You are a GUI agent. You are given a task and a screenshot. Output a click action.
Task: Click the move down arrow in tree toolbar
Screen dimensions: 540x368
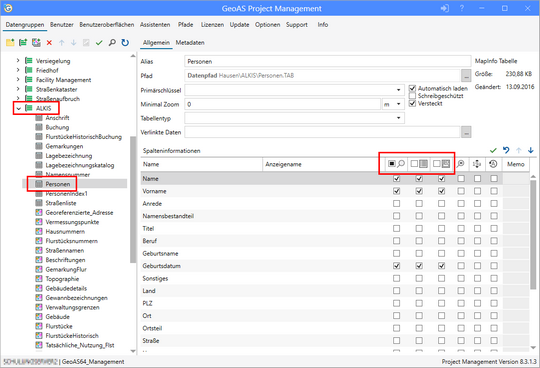click(x=74, y=43)
